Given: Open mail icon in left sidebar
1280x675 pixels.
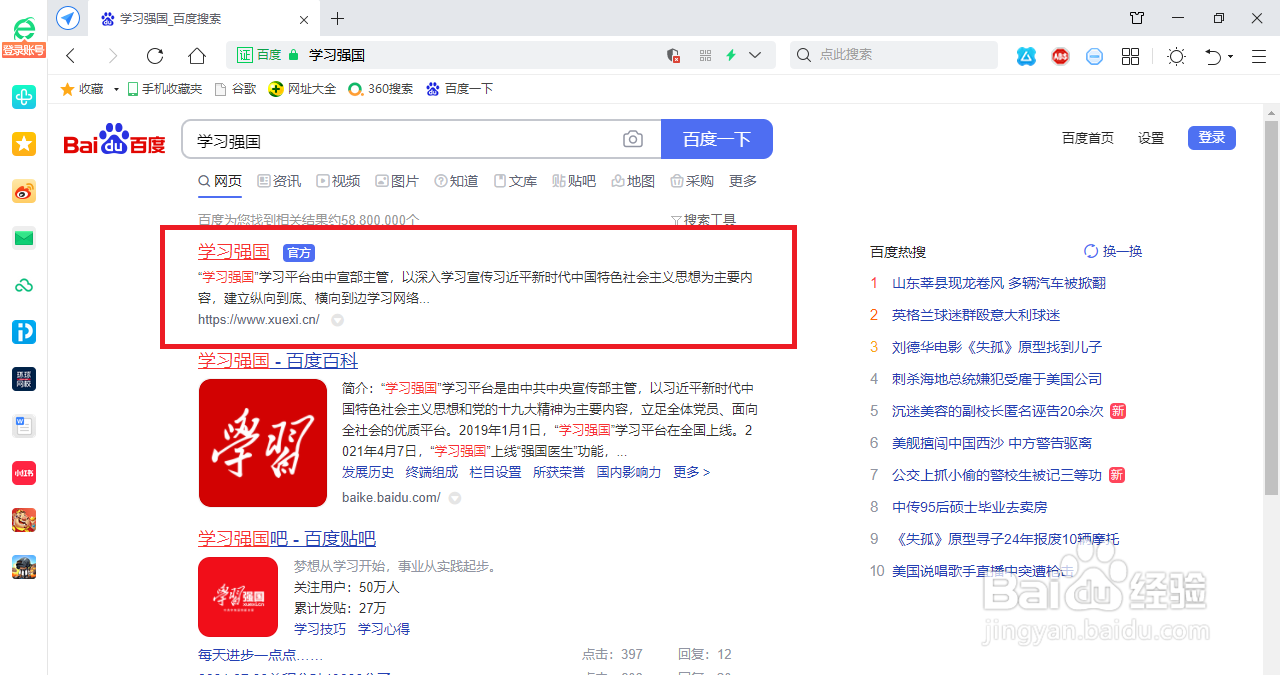Looking at the screenshot, I should 24,238.
